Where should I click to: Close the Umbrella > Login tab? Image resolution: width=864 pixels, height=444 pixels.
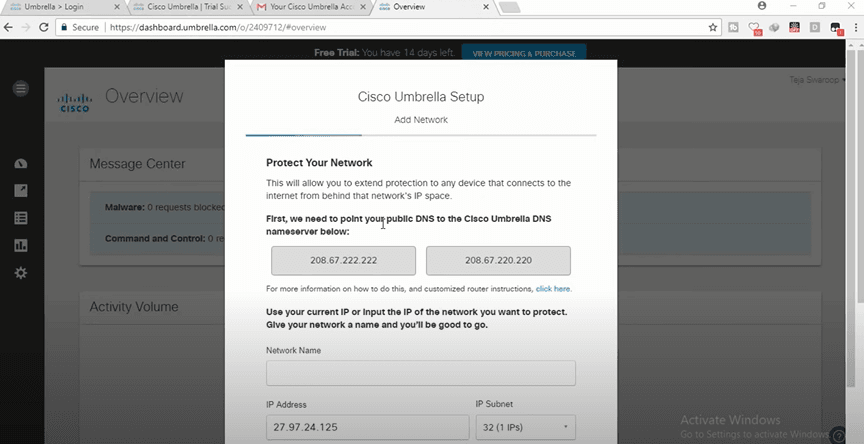pos(116,7)
